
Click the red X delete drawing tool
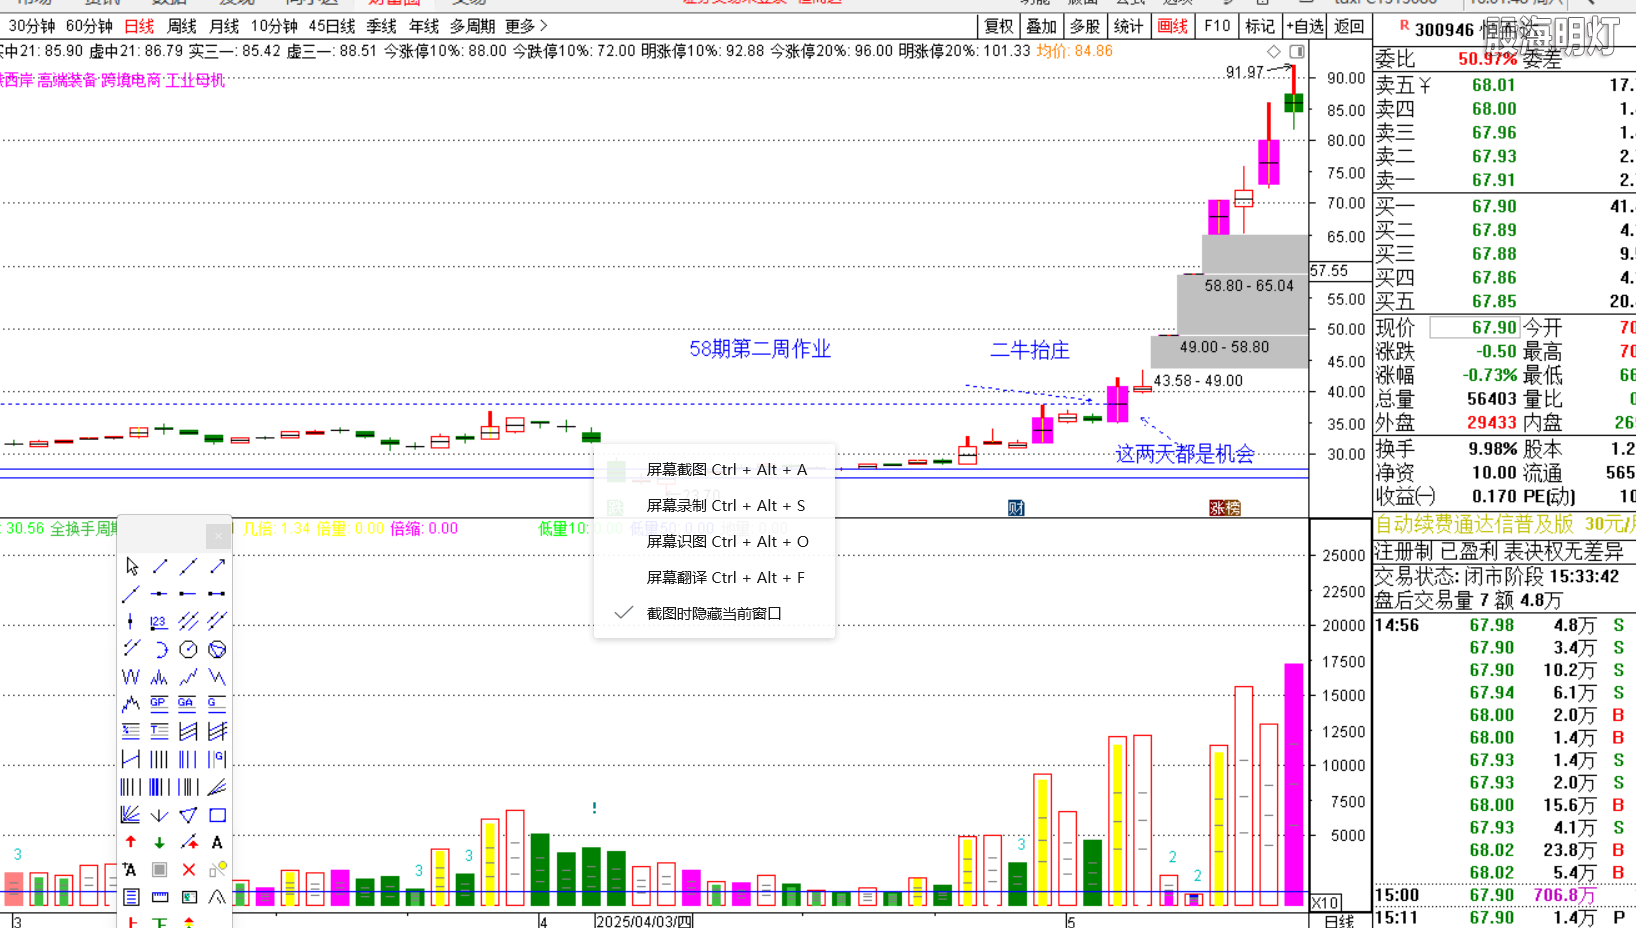(x=188, y=870)
